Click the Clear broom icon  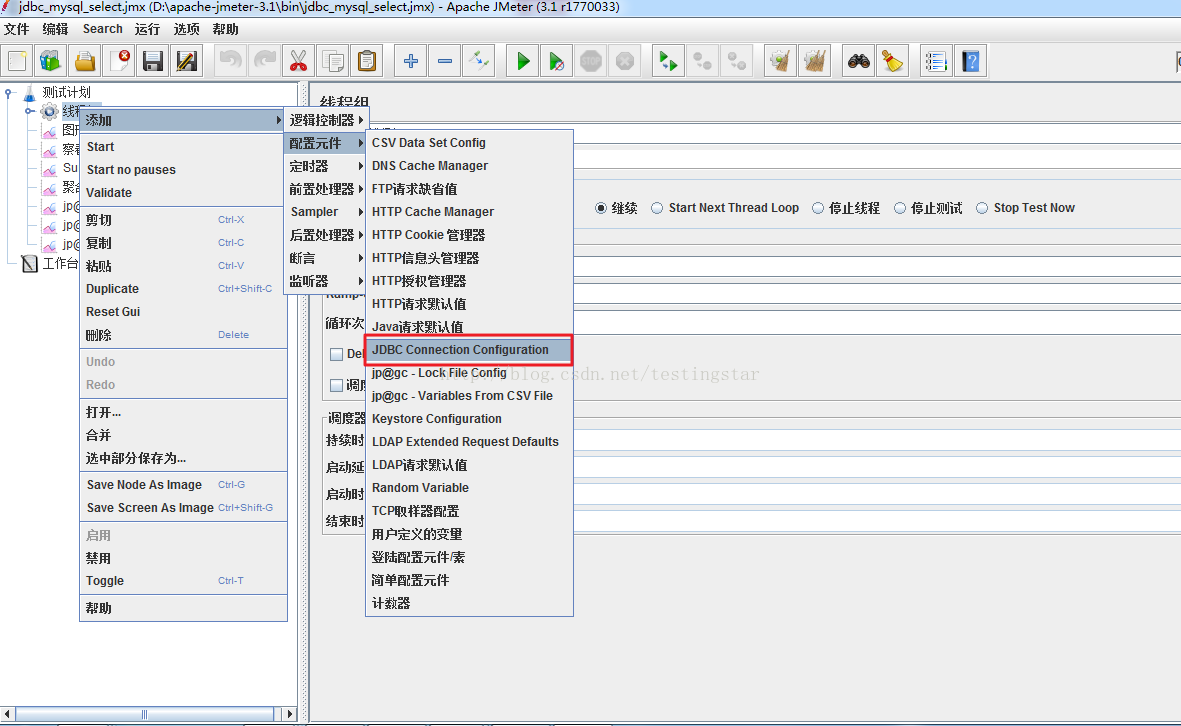(780, 61)
